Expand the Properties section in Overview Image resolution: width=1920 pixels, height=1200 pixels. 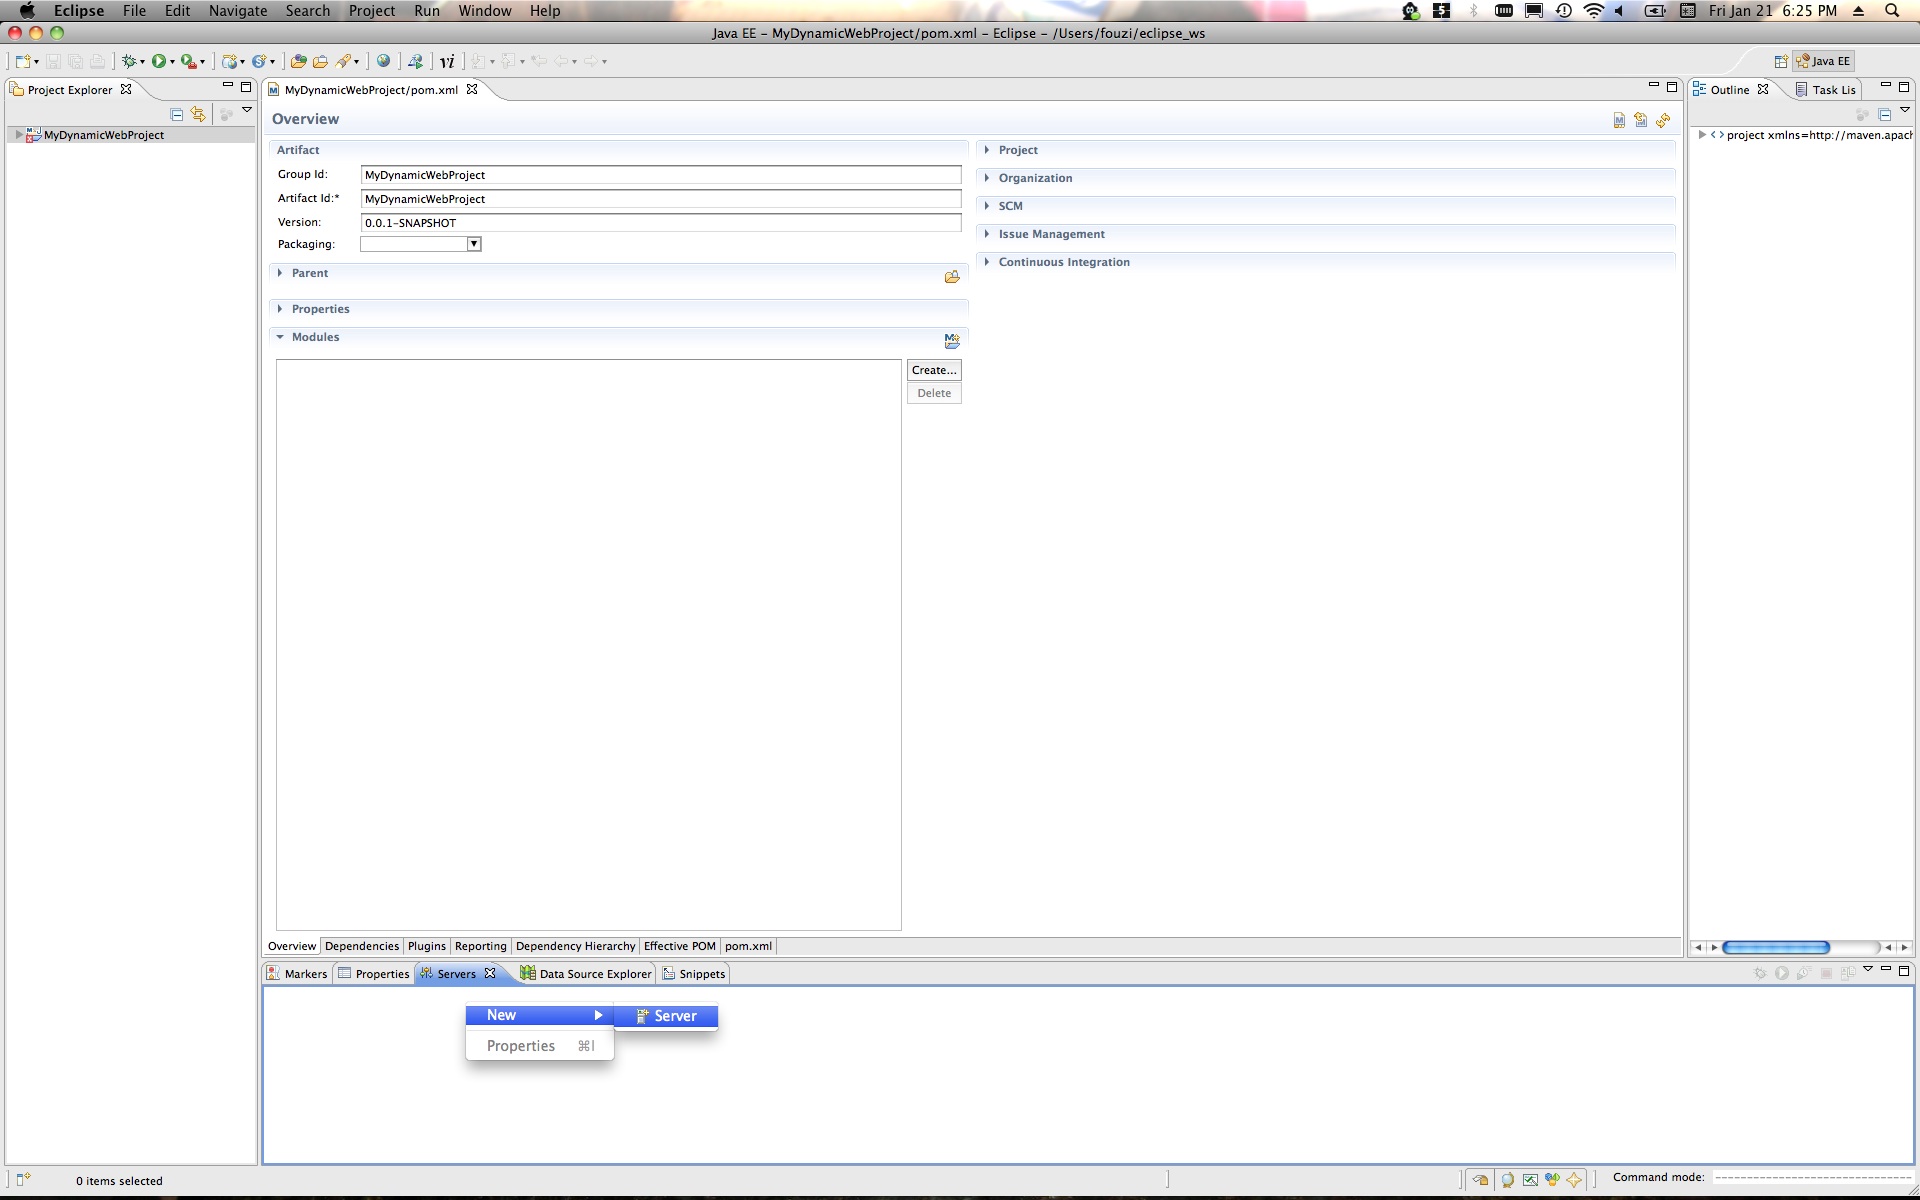coord(280,309)
